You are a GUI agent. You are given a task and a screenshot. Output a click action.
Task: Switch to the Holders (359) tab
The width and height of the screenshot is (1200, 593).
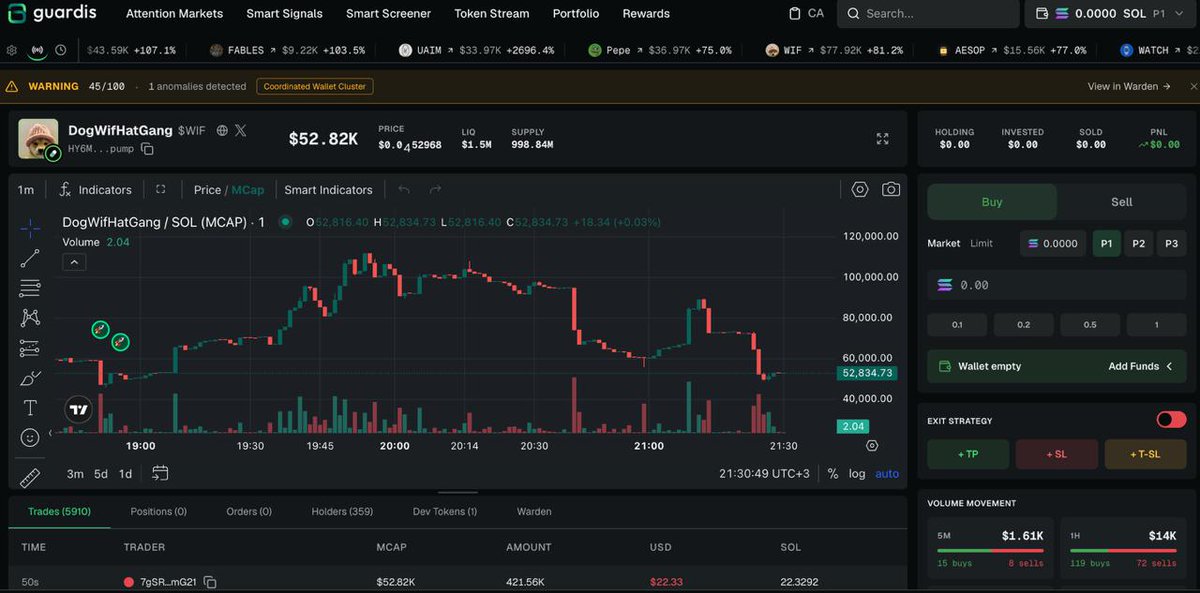pos(342,512)
